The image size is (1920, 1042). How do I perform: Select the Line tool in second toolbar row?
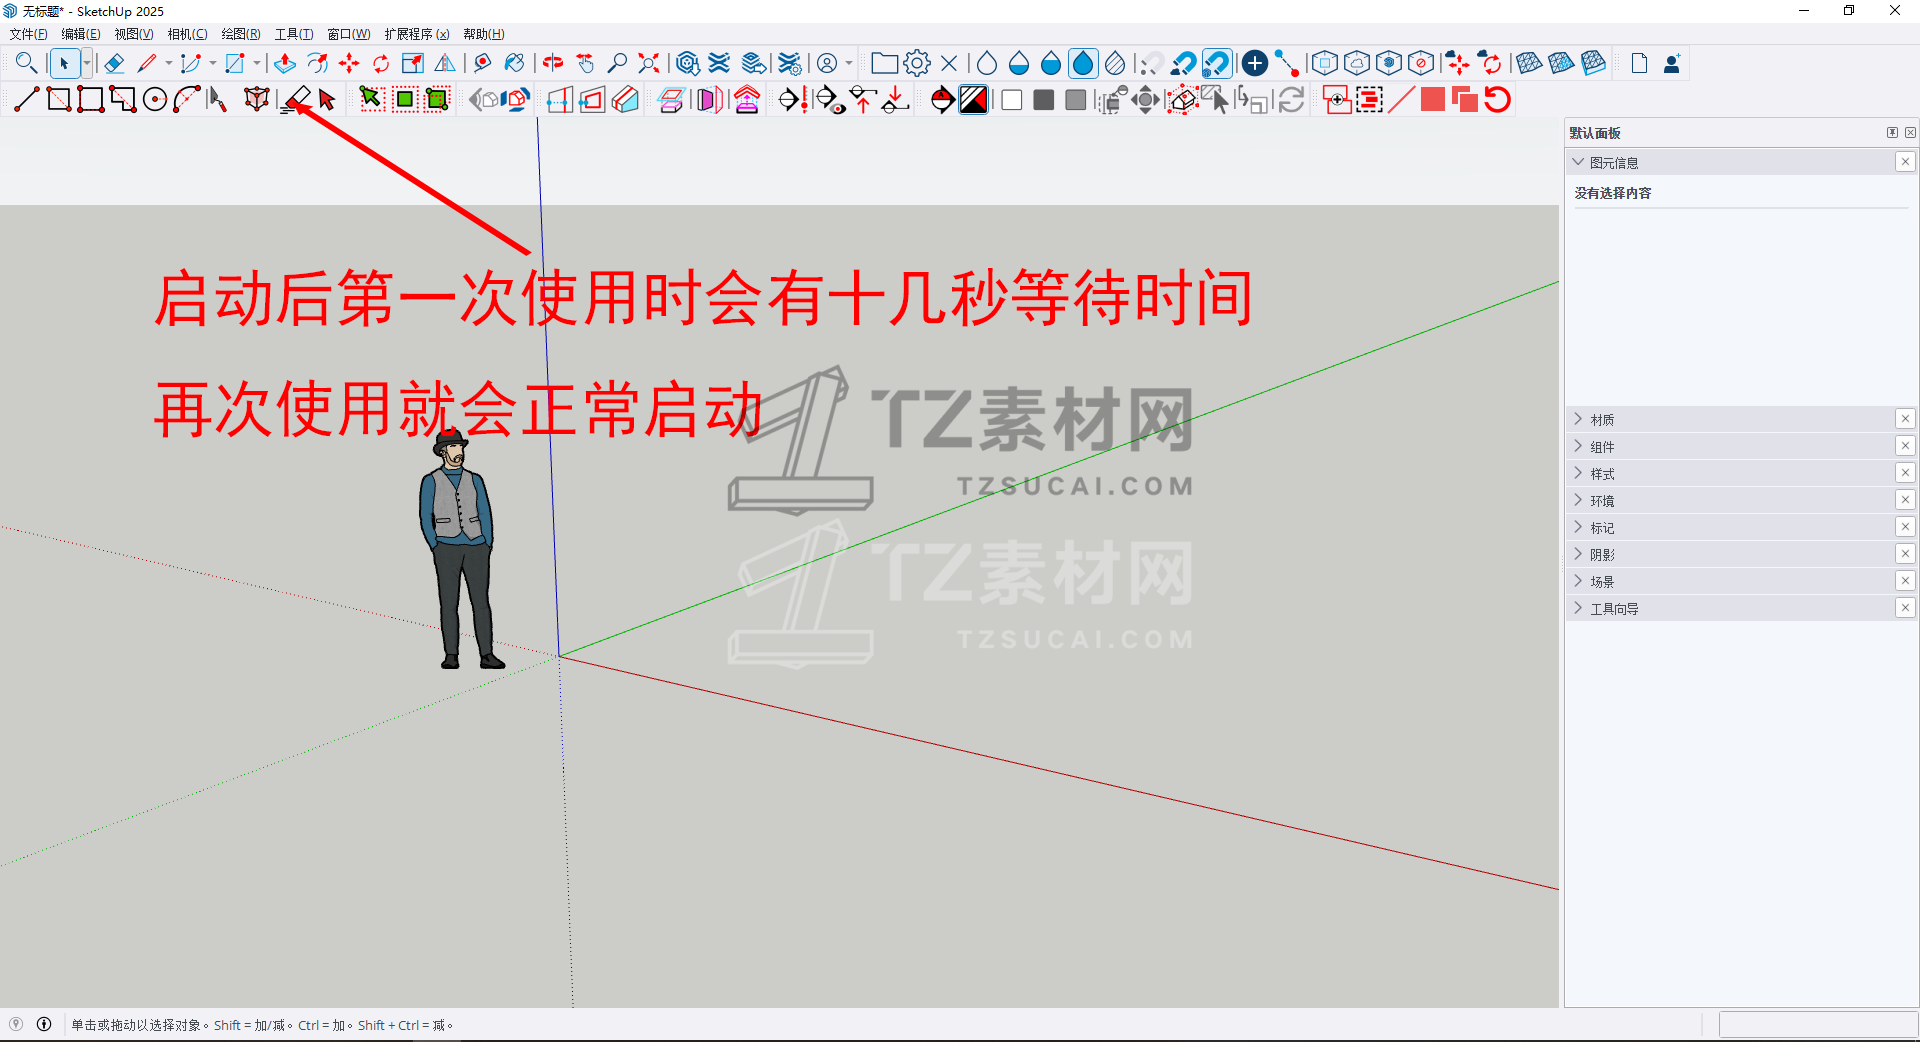coord(27,100)
